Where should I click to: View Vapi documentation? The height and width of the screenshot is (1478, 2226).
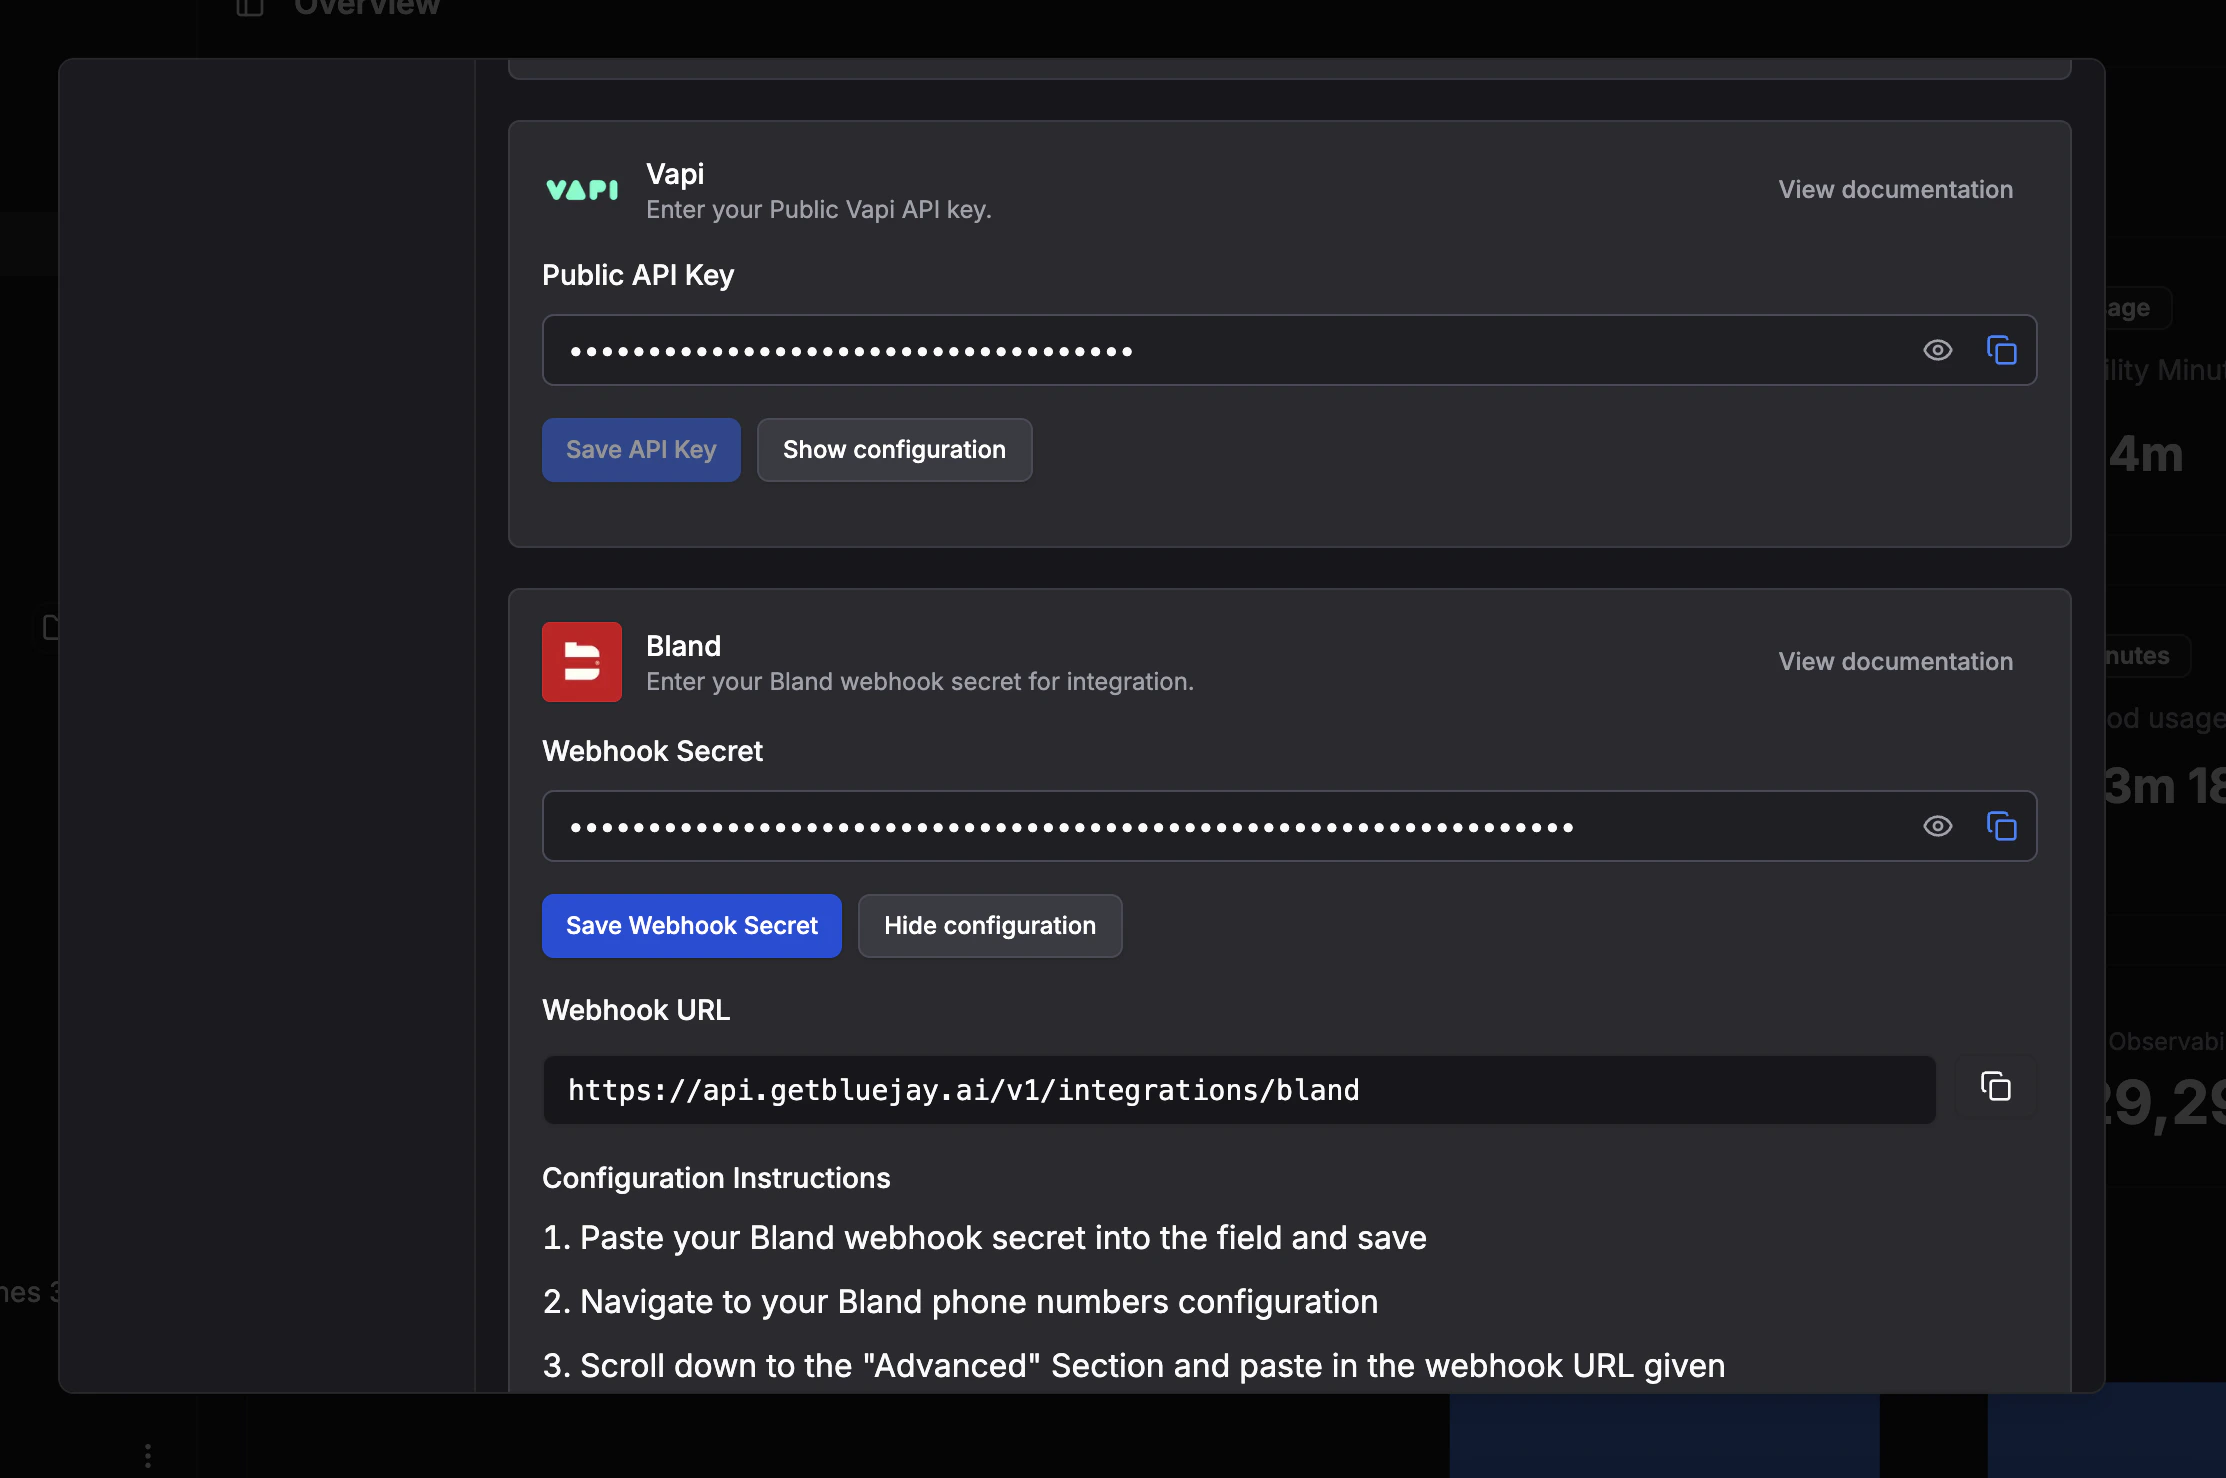pyautogui.click(x=1895, y=189)
